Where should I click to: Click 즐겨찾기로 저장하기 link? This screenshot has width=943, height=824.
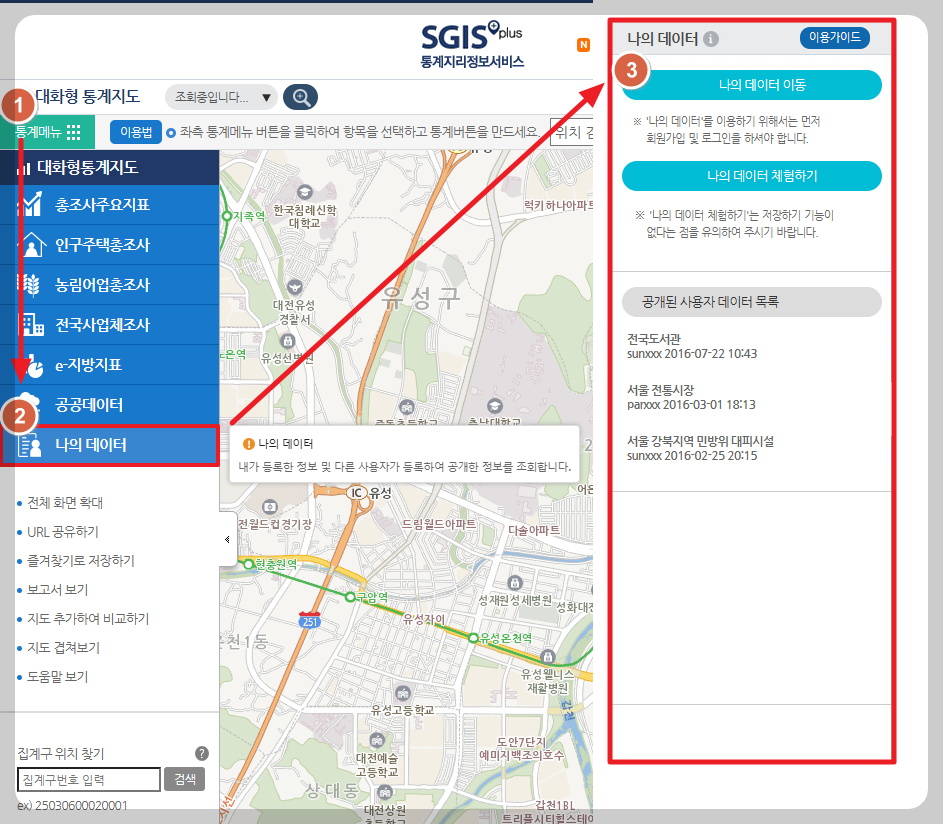[81, 561]
